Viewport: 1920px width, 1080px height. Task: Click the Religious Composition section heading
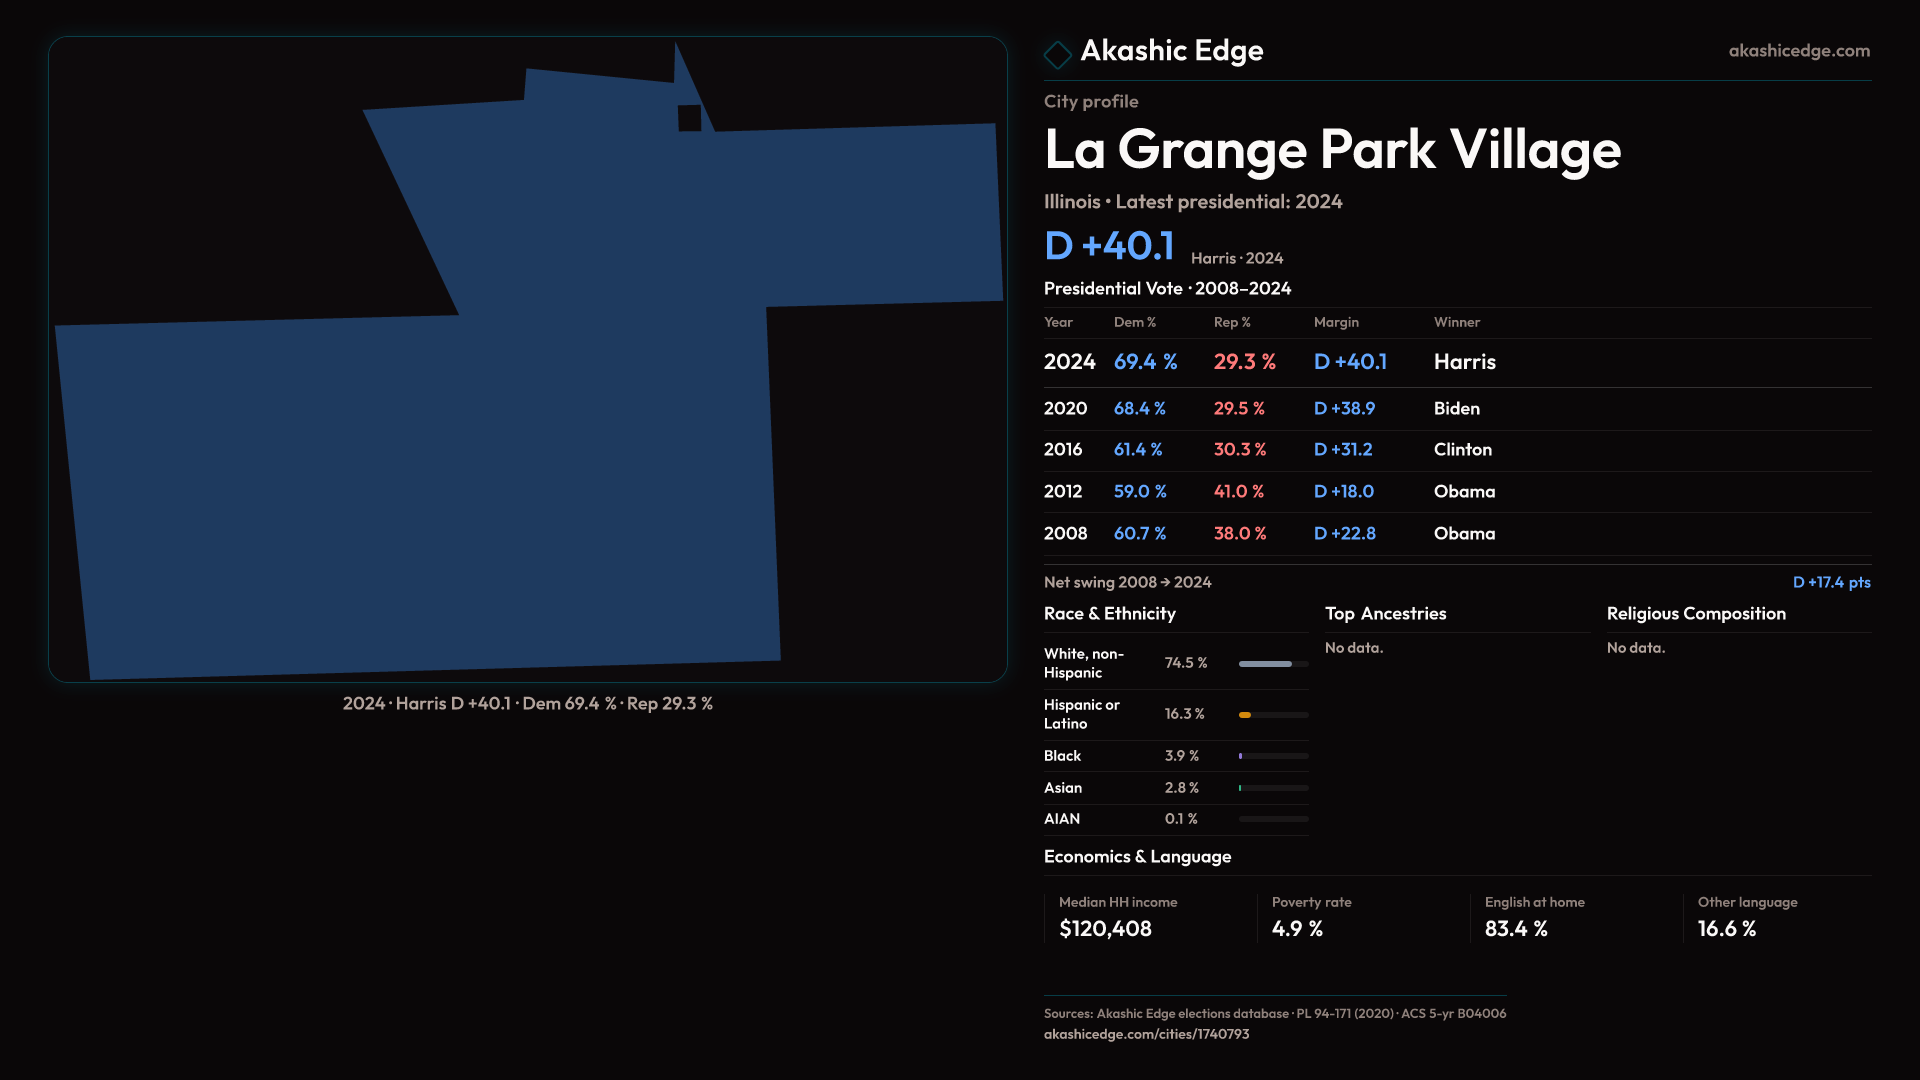point(1695,614)
